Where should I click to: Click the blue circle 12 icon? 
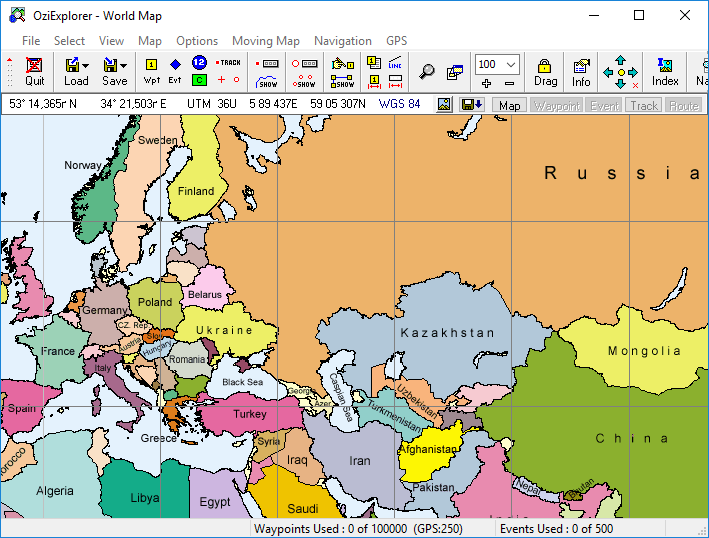[x=199, y=62]
